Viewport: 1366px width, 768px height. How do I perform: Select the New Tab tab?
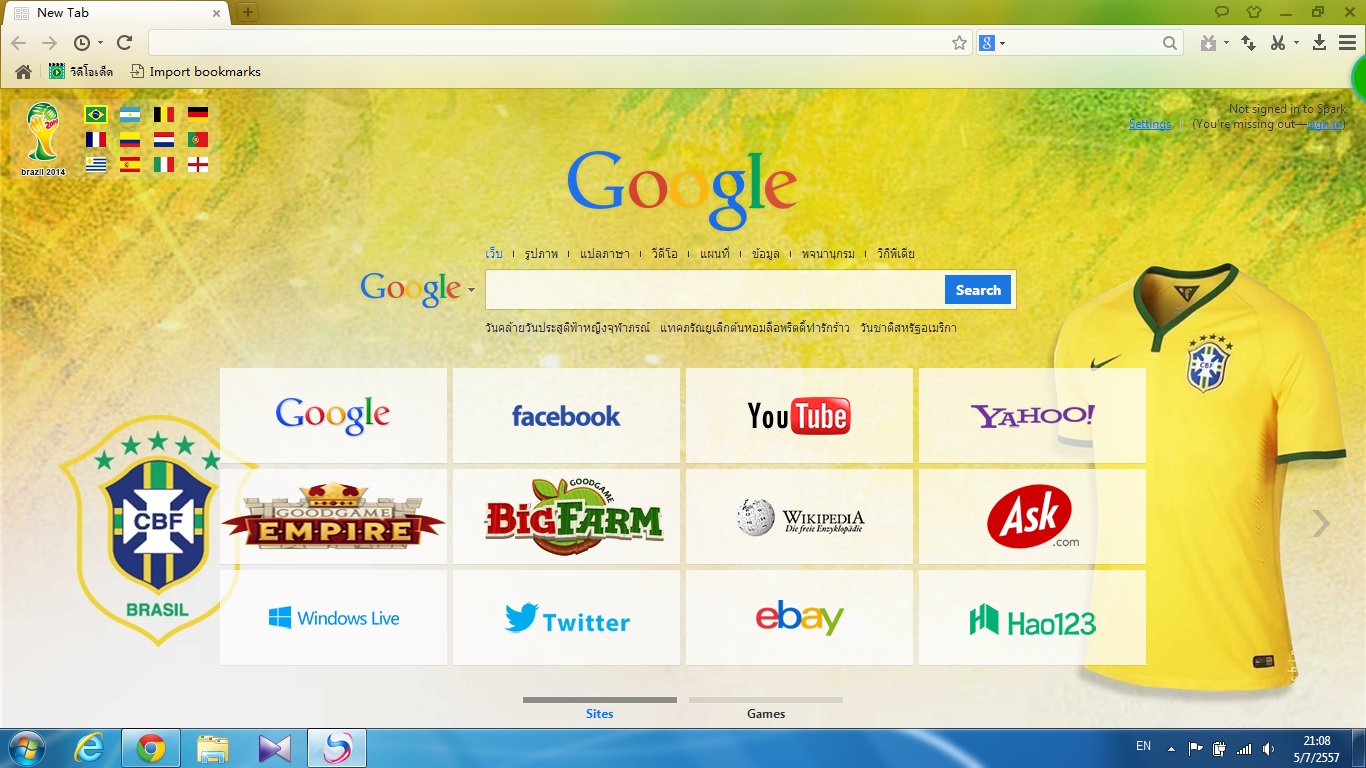pos(116,13)
